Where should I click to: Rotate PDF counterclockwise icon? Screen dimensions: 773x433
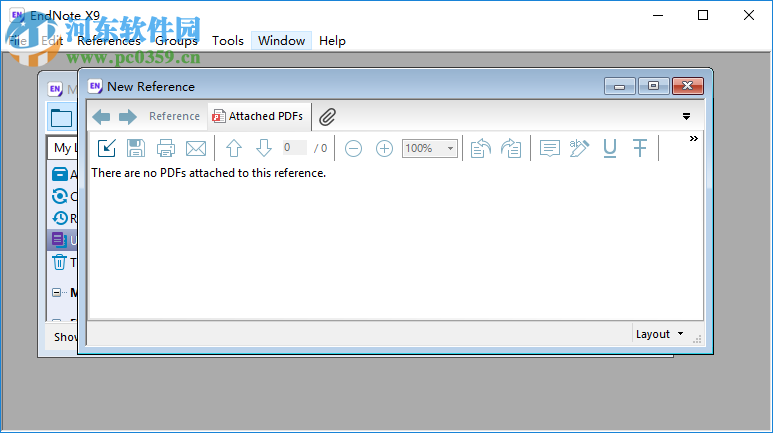(481, 148)
